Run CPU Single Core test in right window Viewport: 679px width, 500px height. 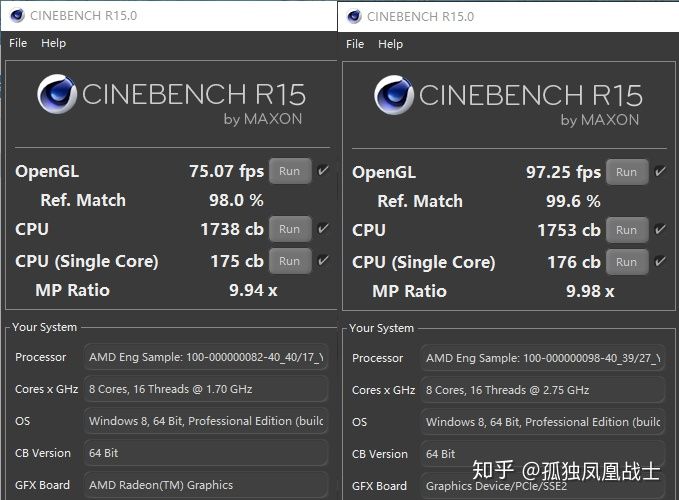[x=627, y=262]
